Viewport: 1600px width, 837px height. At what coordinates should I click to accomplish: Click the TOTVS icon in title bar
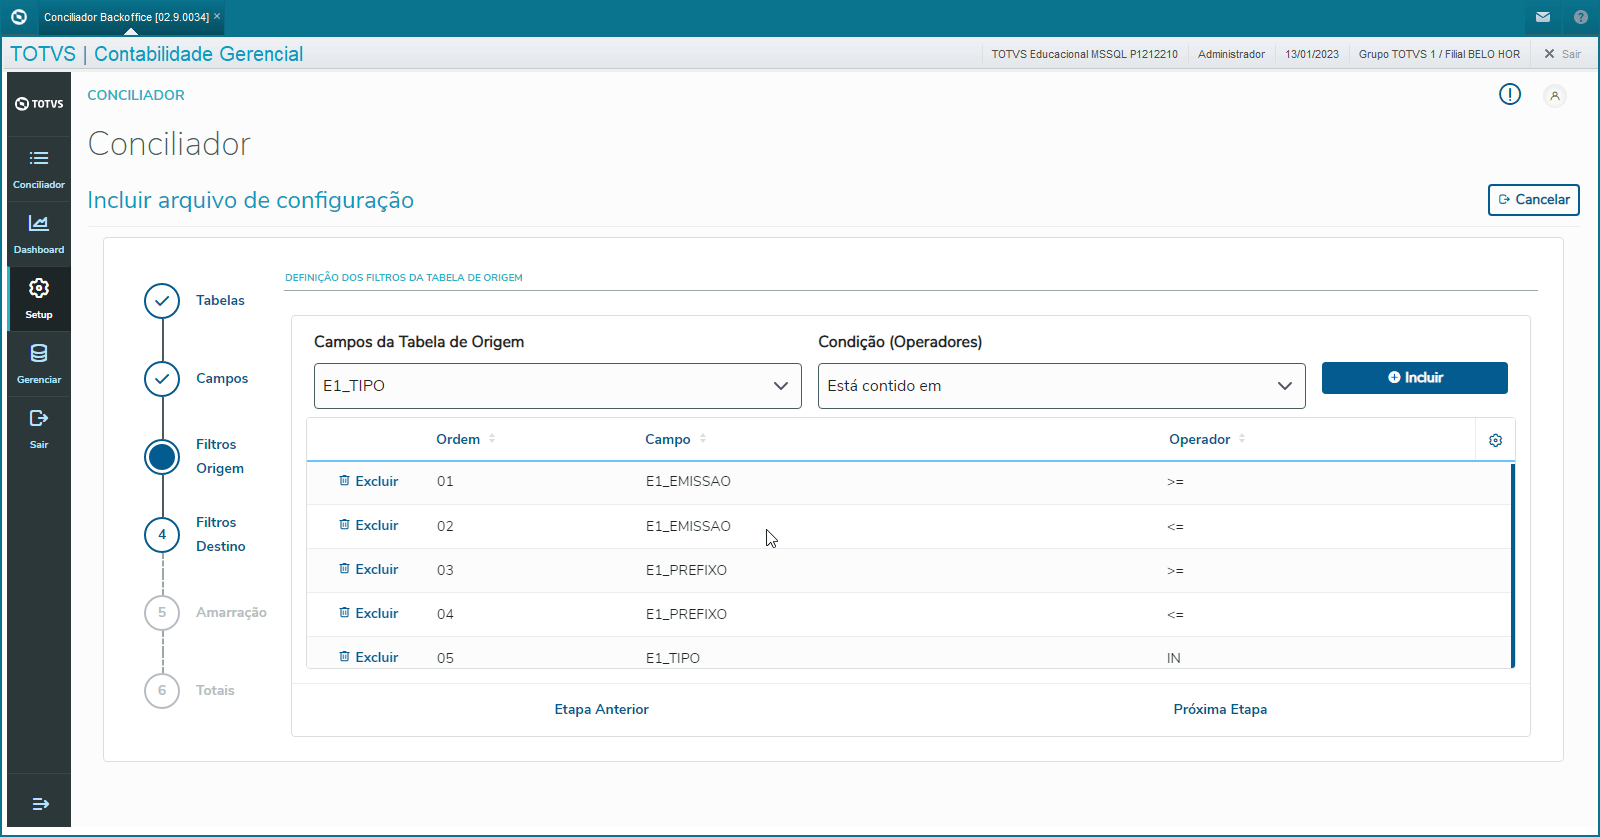pyautogui.click(x=18, y=17)
